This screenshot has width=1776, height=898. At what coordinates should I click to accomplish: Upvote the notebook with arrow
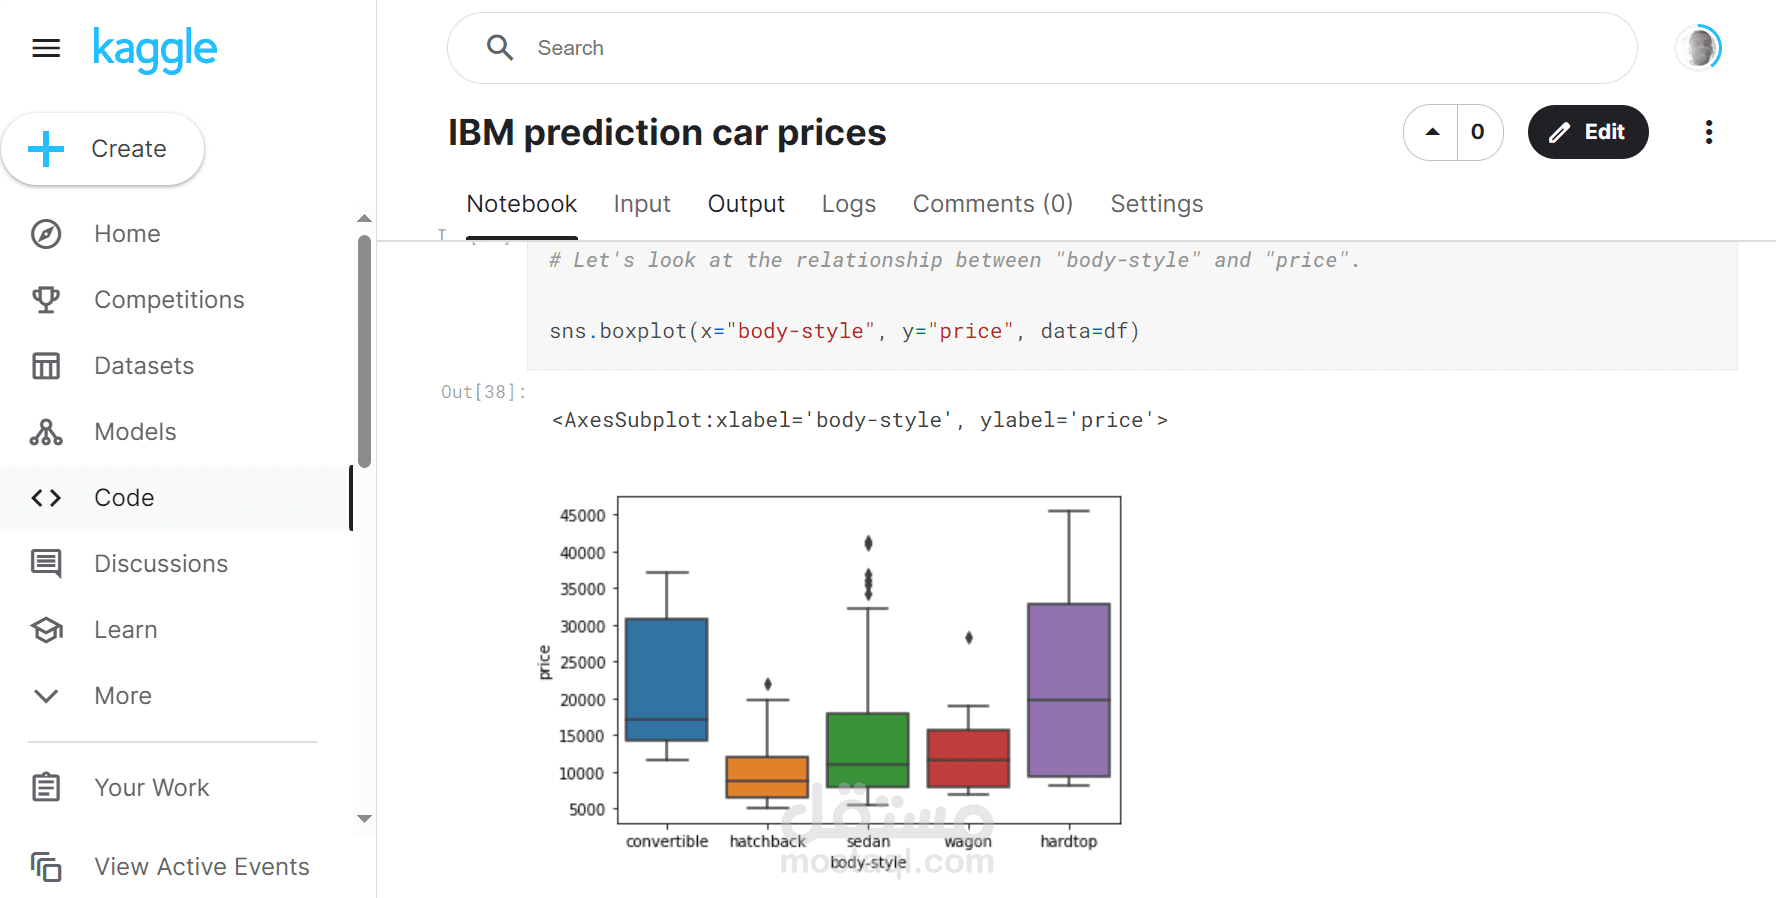[1432, 132]
